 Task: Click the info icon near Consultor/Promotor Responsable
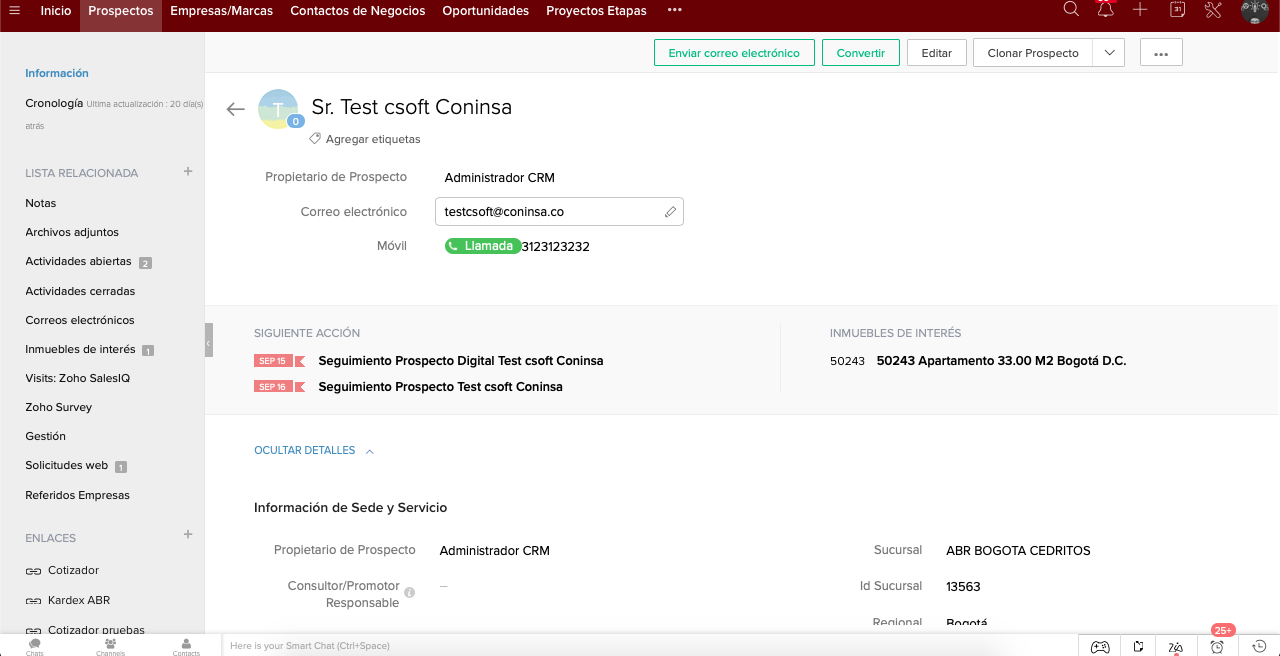pos(409,592)
